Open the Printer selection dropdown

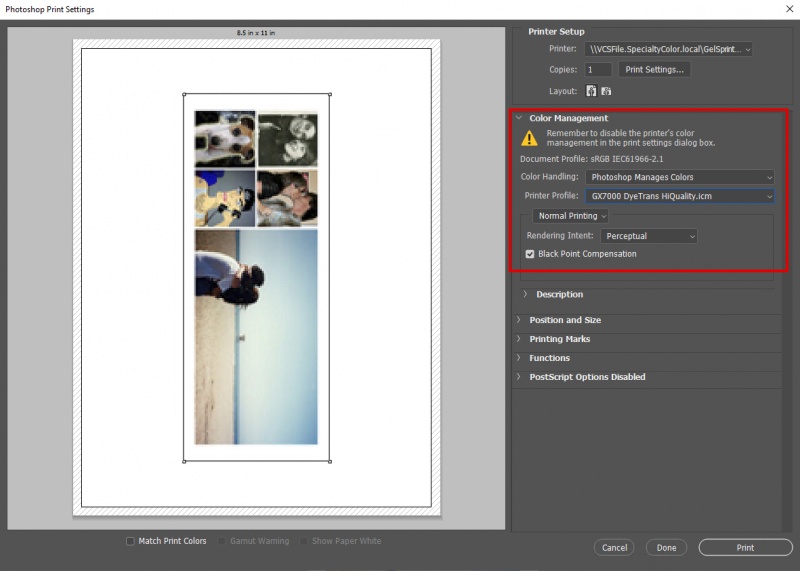tap(670, 48)
